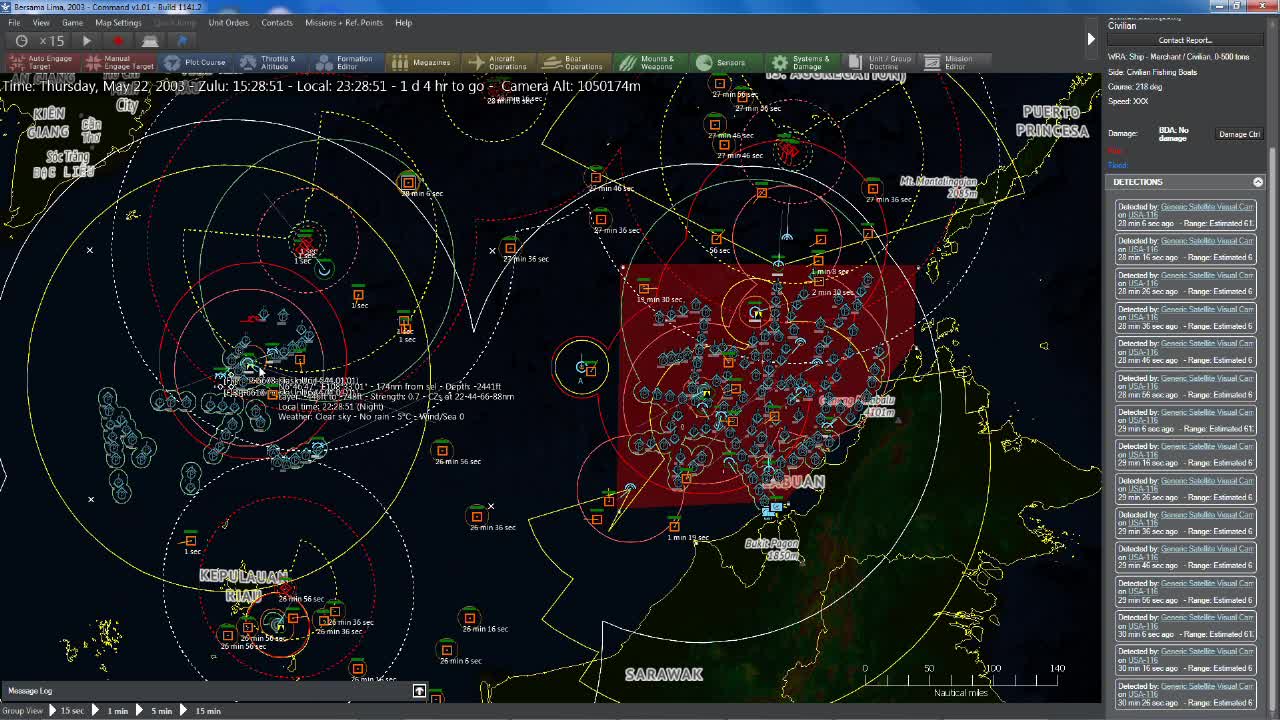Click the ship silhouette toolbar icon

[150, 41]
